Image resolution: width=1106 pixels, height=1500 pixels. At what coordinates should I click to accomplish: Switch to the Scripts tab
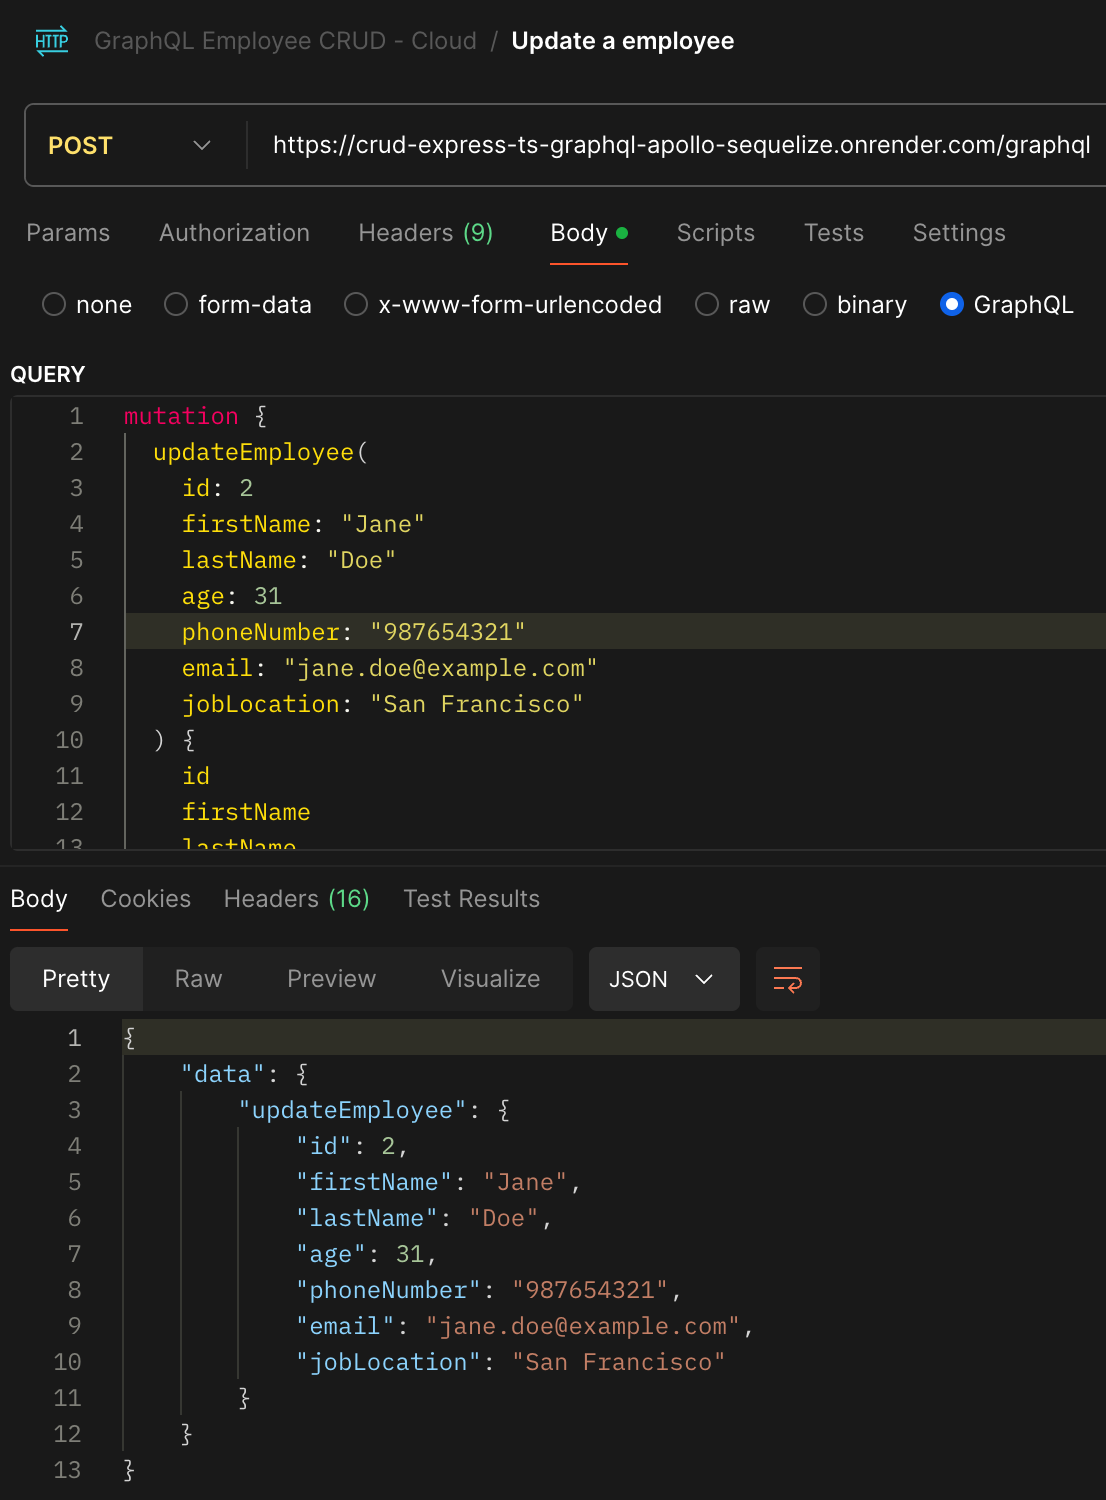716,233
